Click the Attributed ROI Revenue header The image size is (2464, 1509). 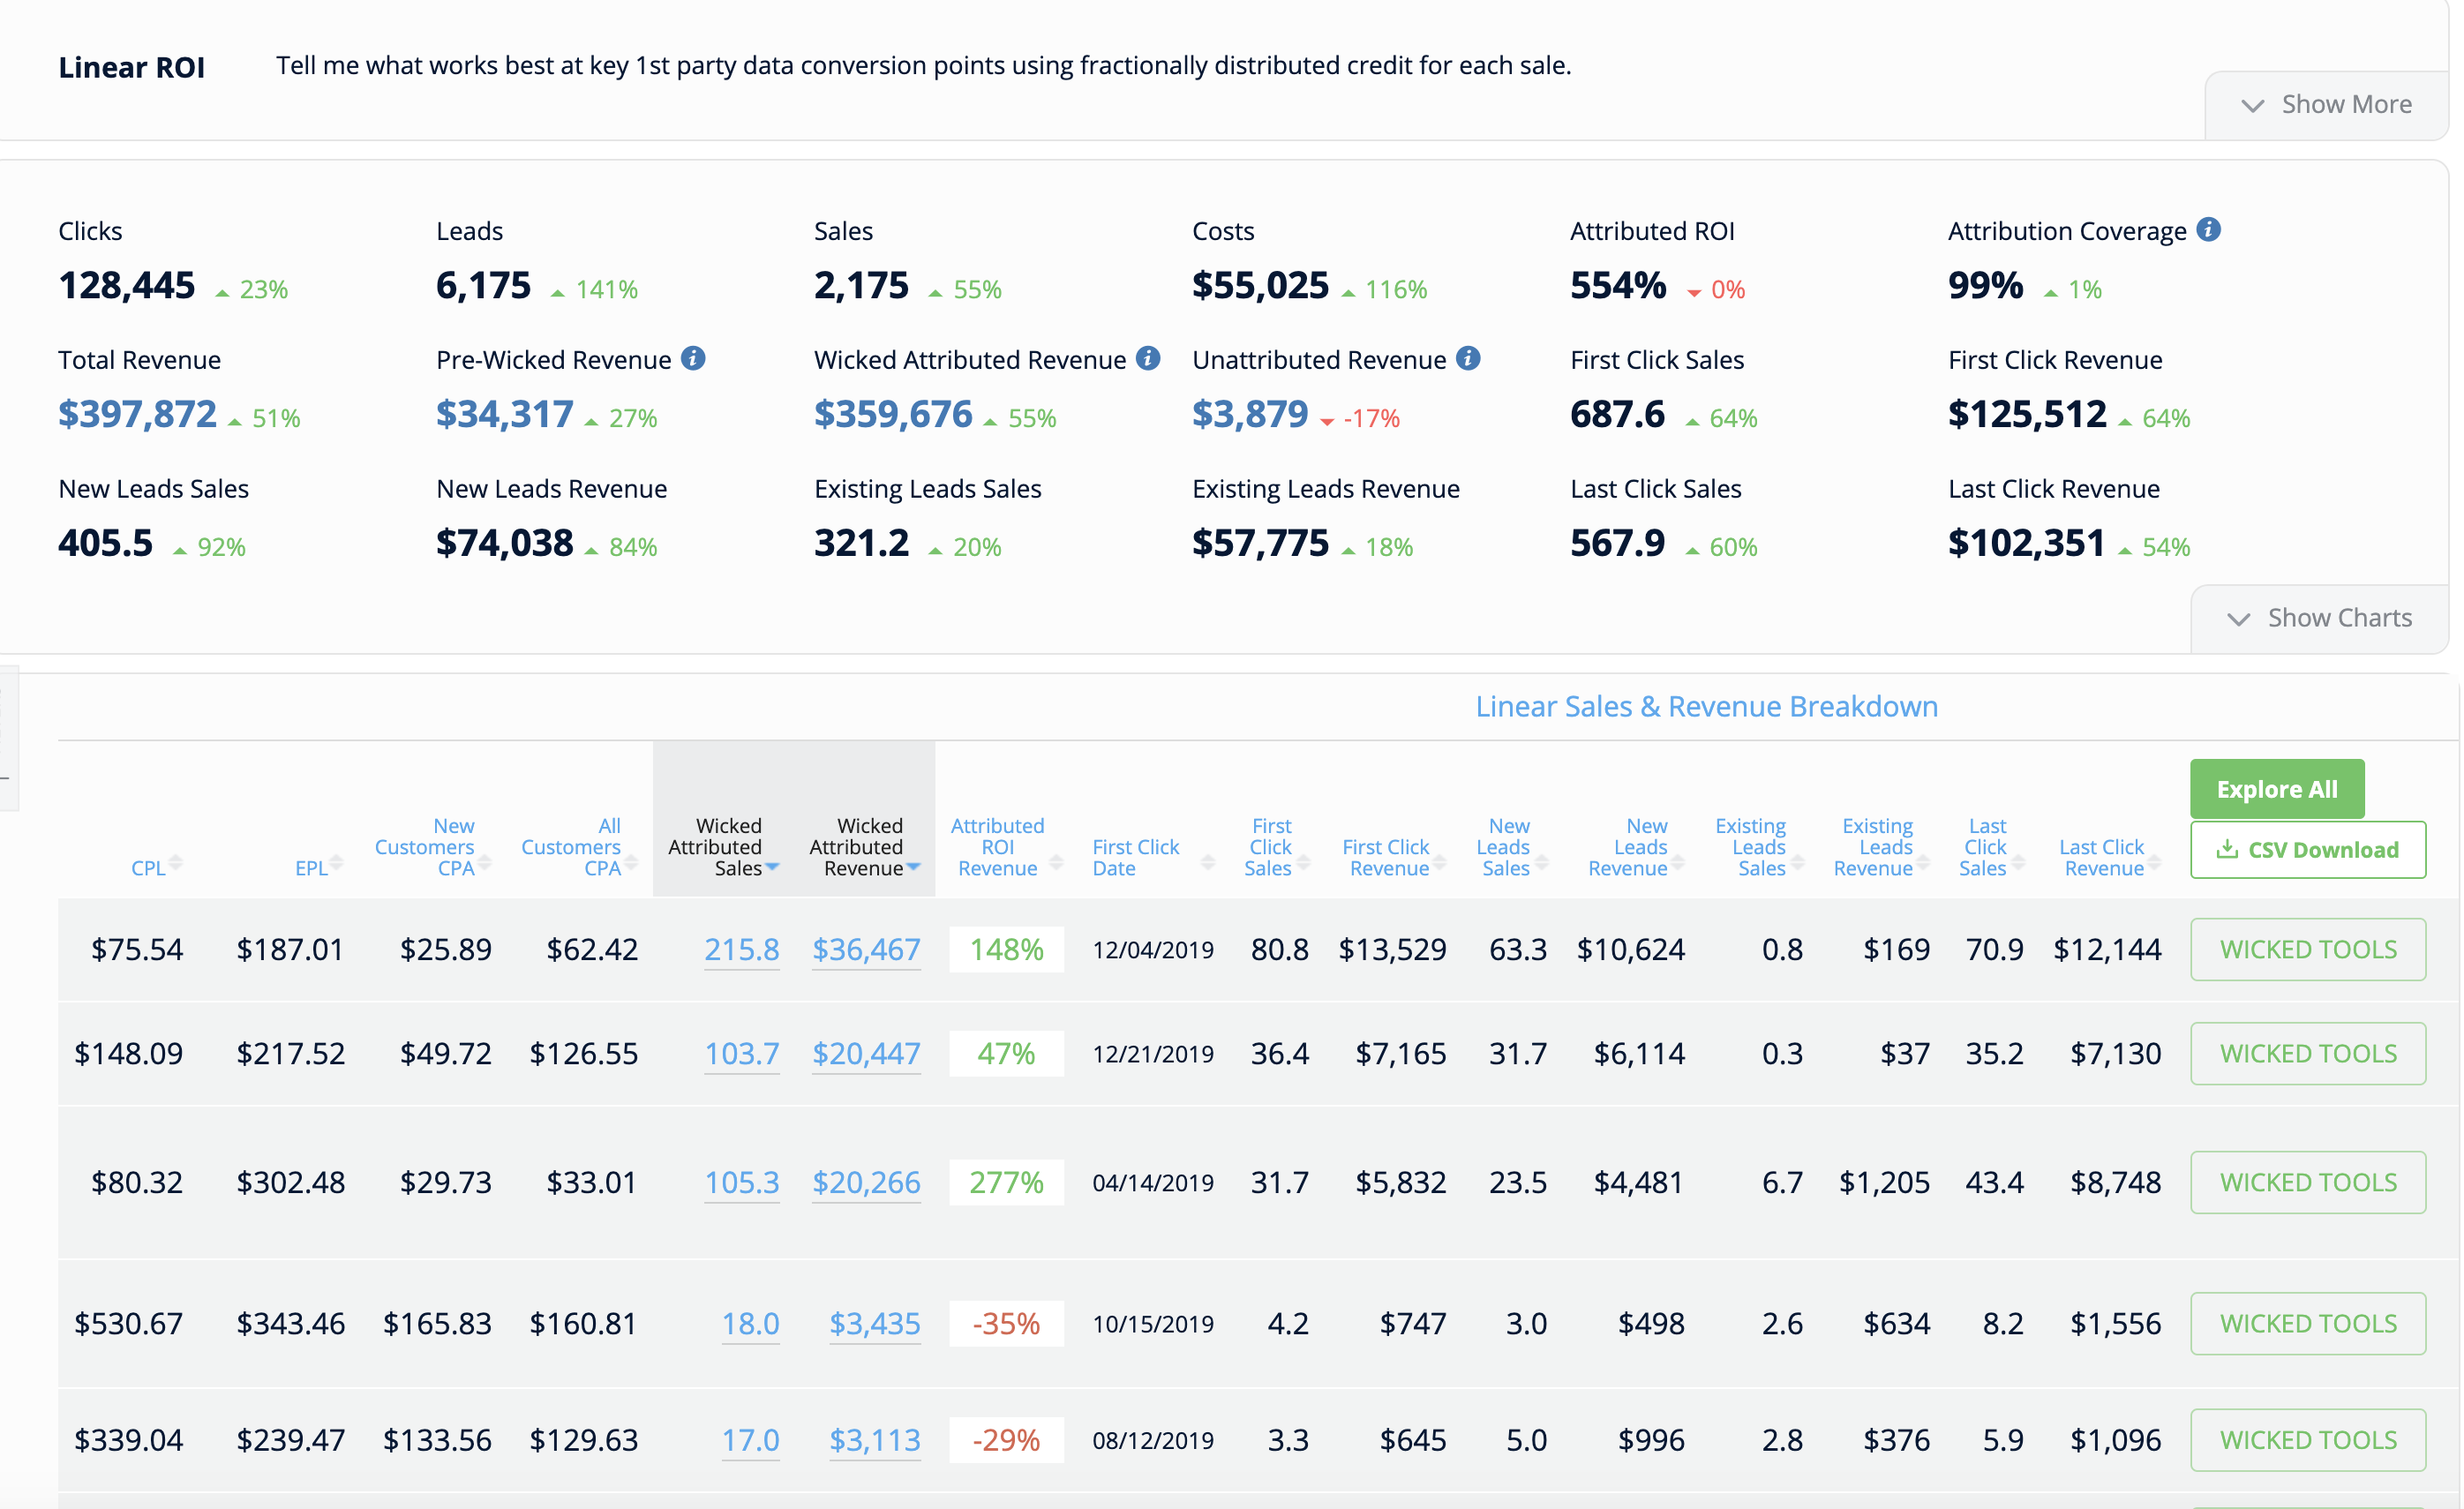coord(997,847)
